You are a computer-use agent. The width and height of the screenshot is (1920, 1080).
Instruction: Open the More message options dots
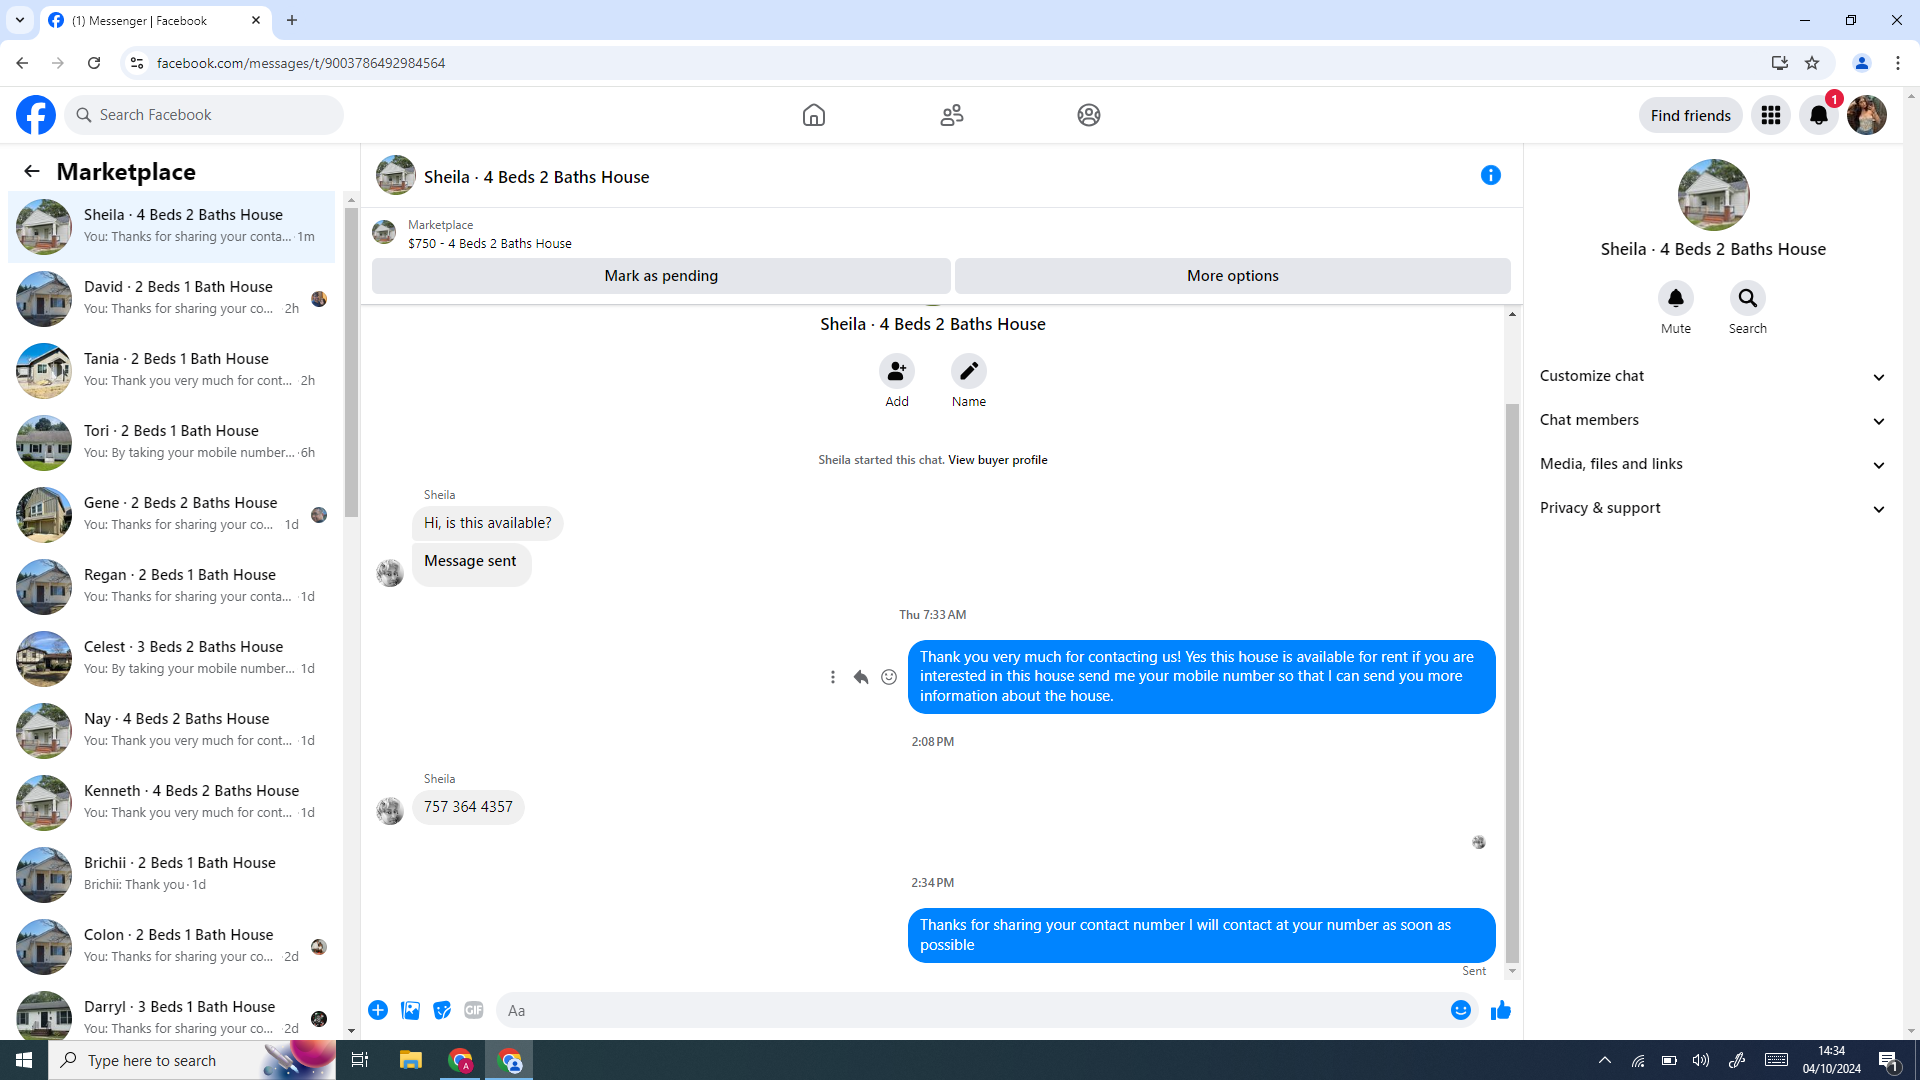tap(833, 677)
